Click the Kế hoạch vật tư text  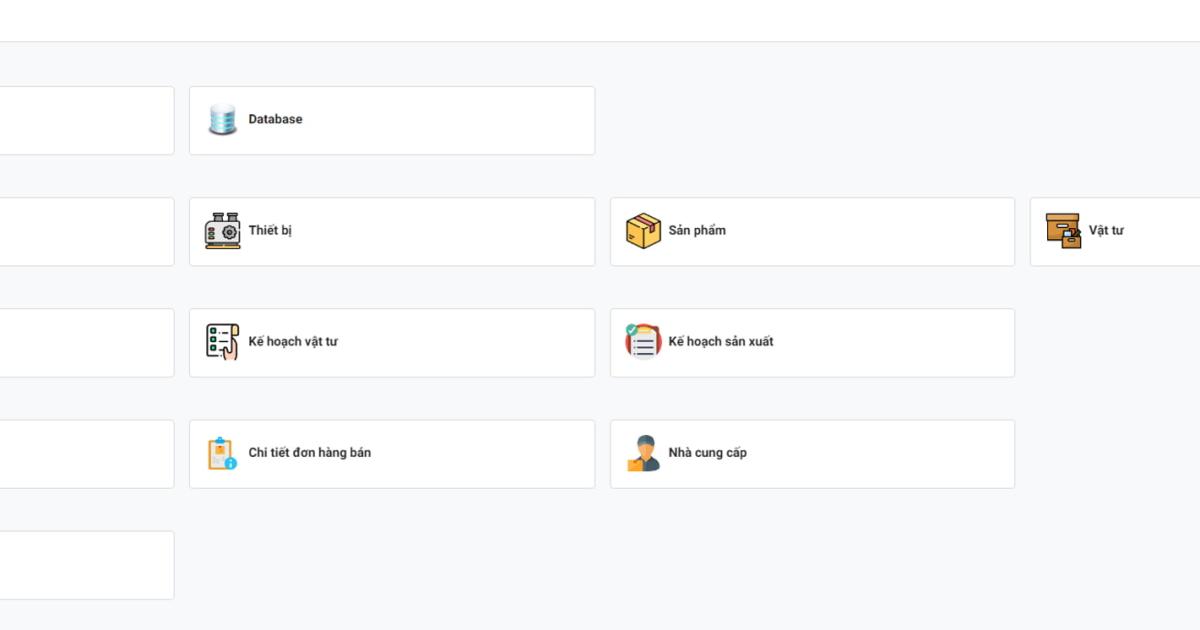tap(294, 342)
